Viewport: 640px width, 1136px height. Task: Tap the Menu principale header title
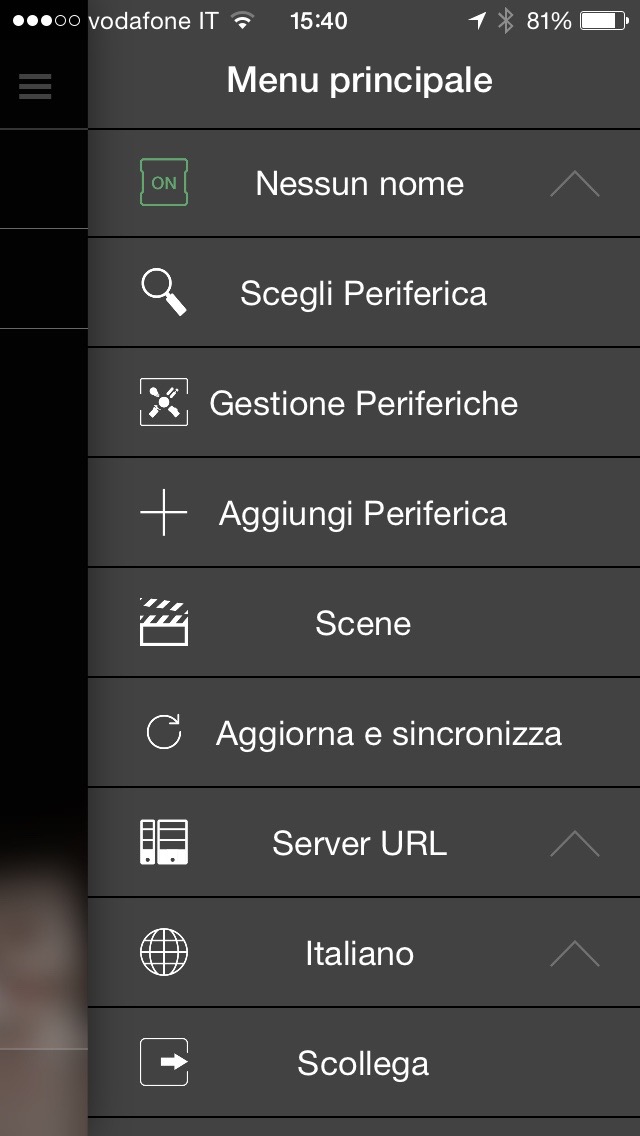pyautogui.click(x=360, y=80)
